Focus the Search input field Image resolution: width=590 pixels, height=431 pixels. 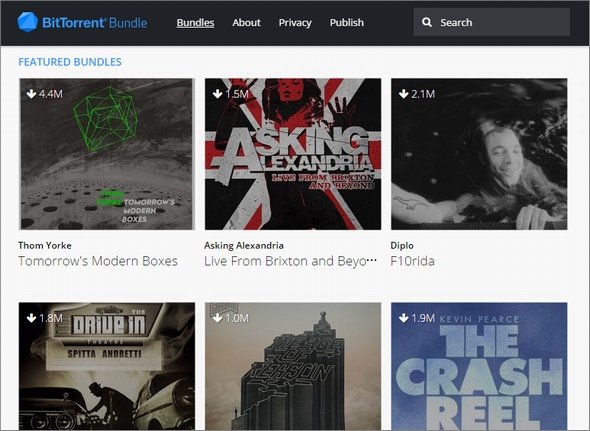click(x=491, y=22)
